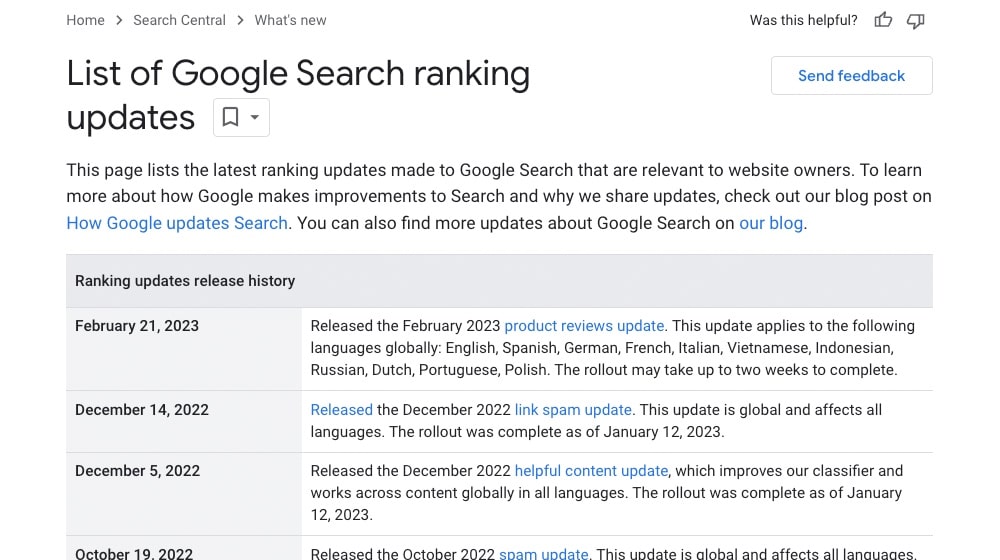Click the 'Released' link in December 14 row
The image size is (1000, 560).
[341, 410]
